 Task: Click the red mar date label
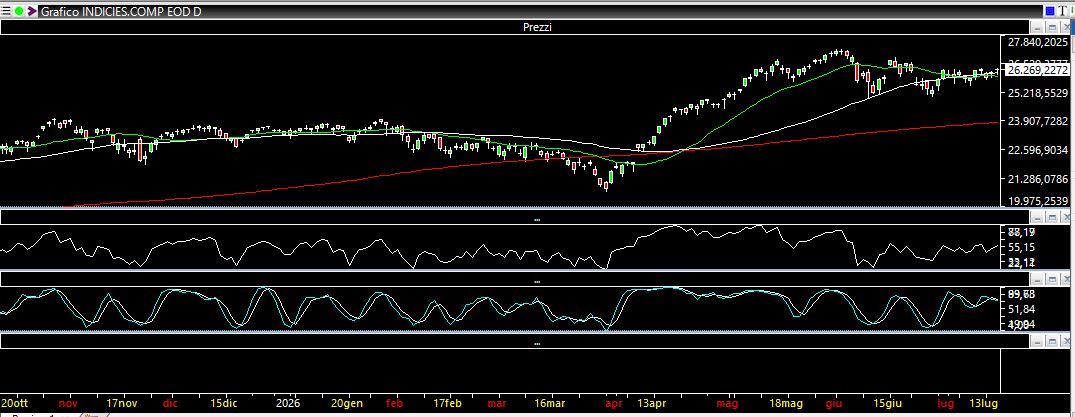(497, 403)
